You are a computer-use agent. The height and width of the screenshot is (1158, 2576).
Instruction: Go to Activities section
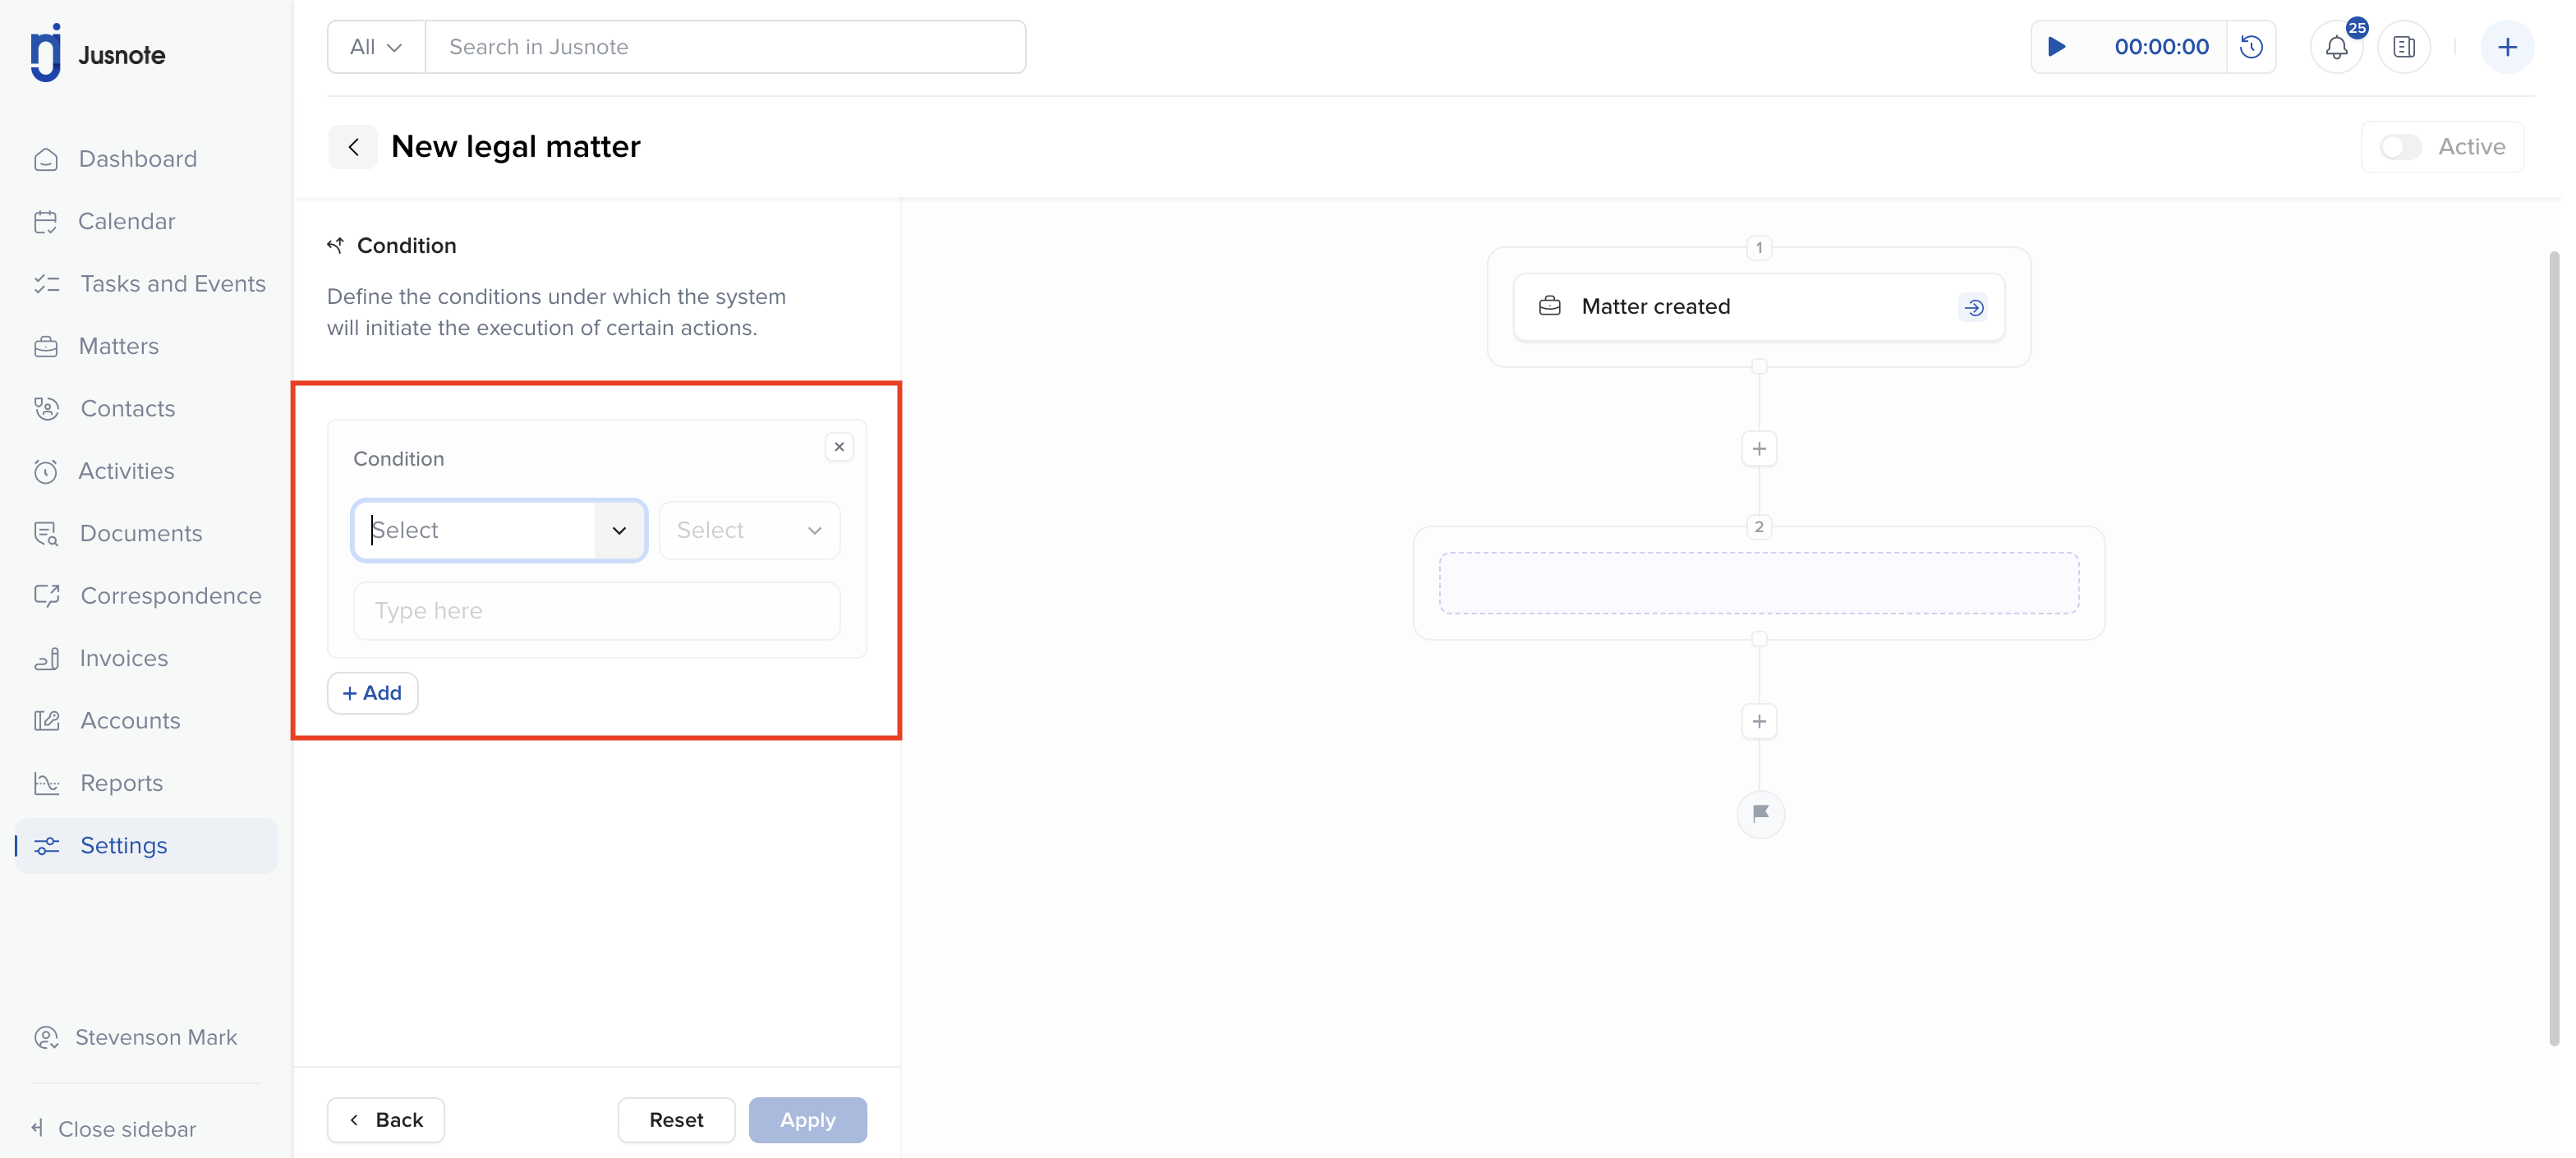pyautogui.click(x=126, y=471)
